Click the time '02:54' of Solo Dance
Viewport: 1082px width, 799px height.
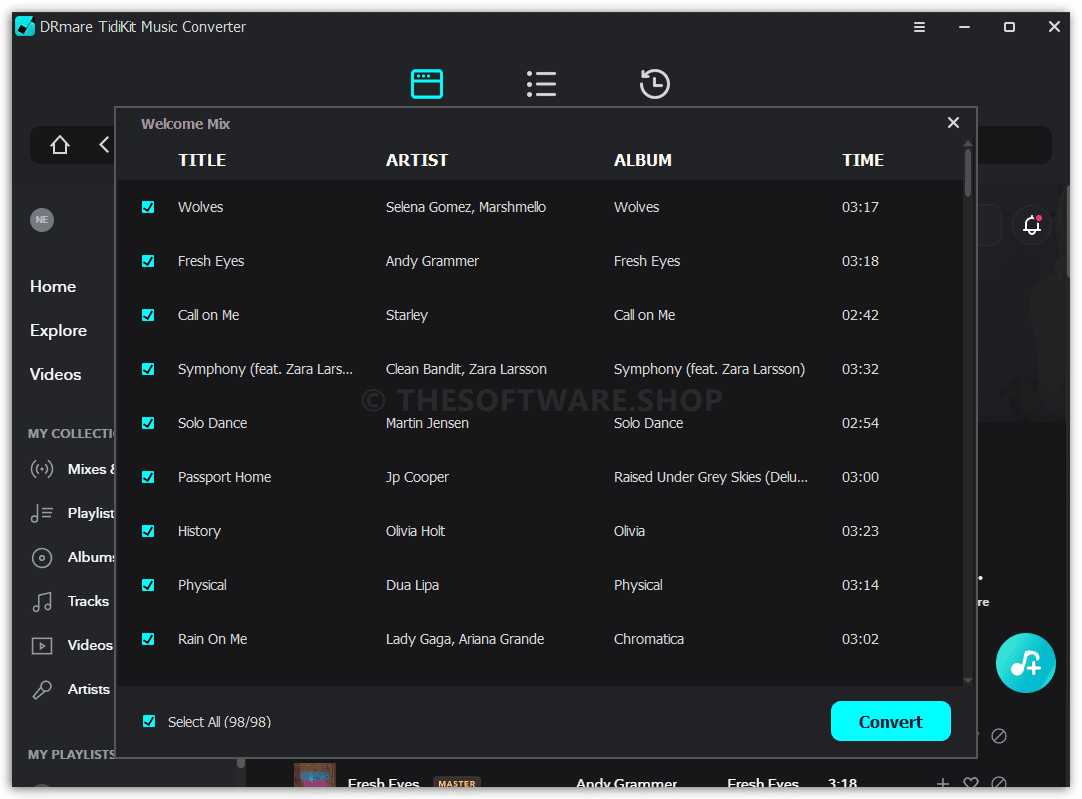coord(860,423)
